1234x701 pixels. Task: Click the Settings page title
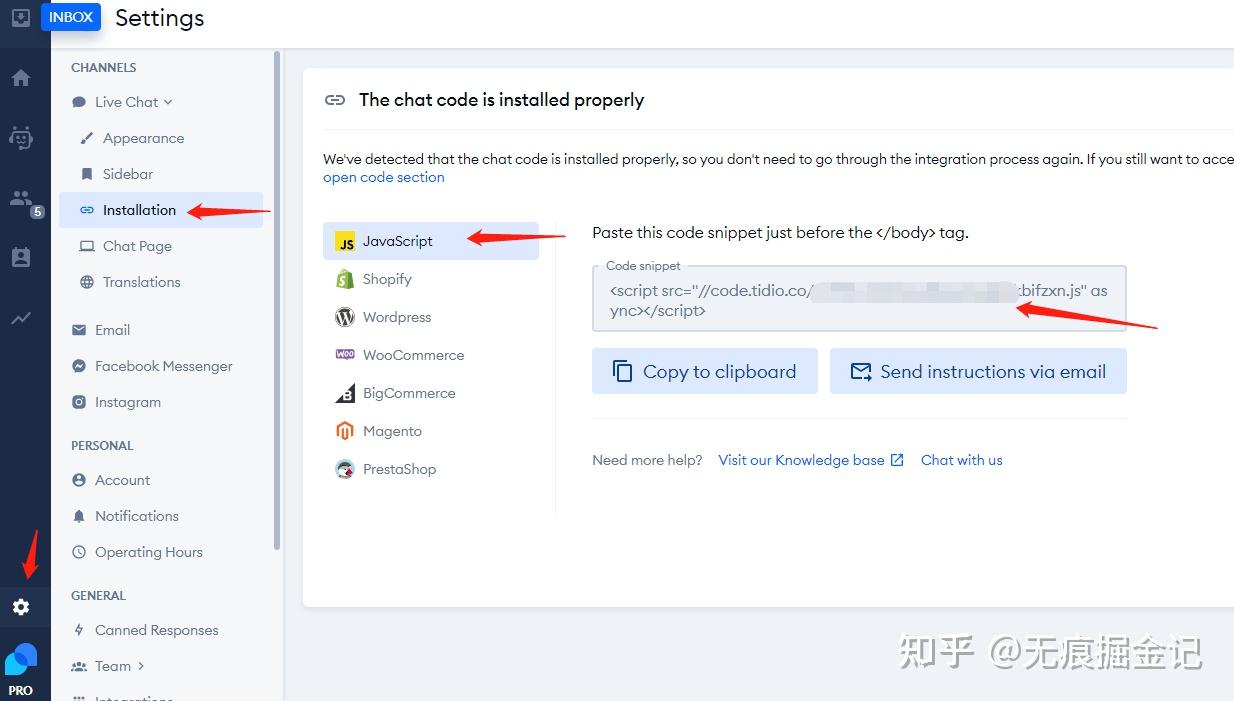tap(160, 18)
